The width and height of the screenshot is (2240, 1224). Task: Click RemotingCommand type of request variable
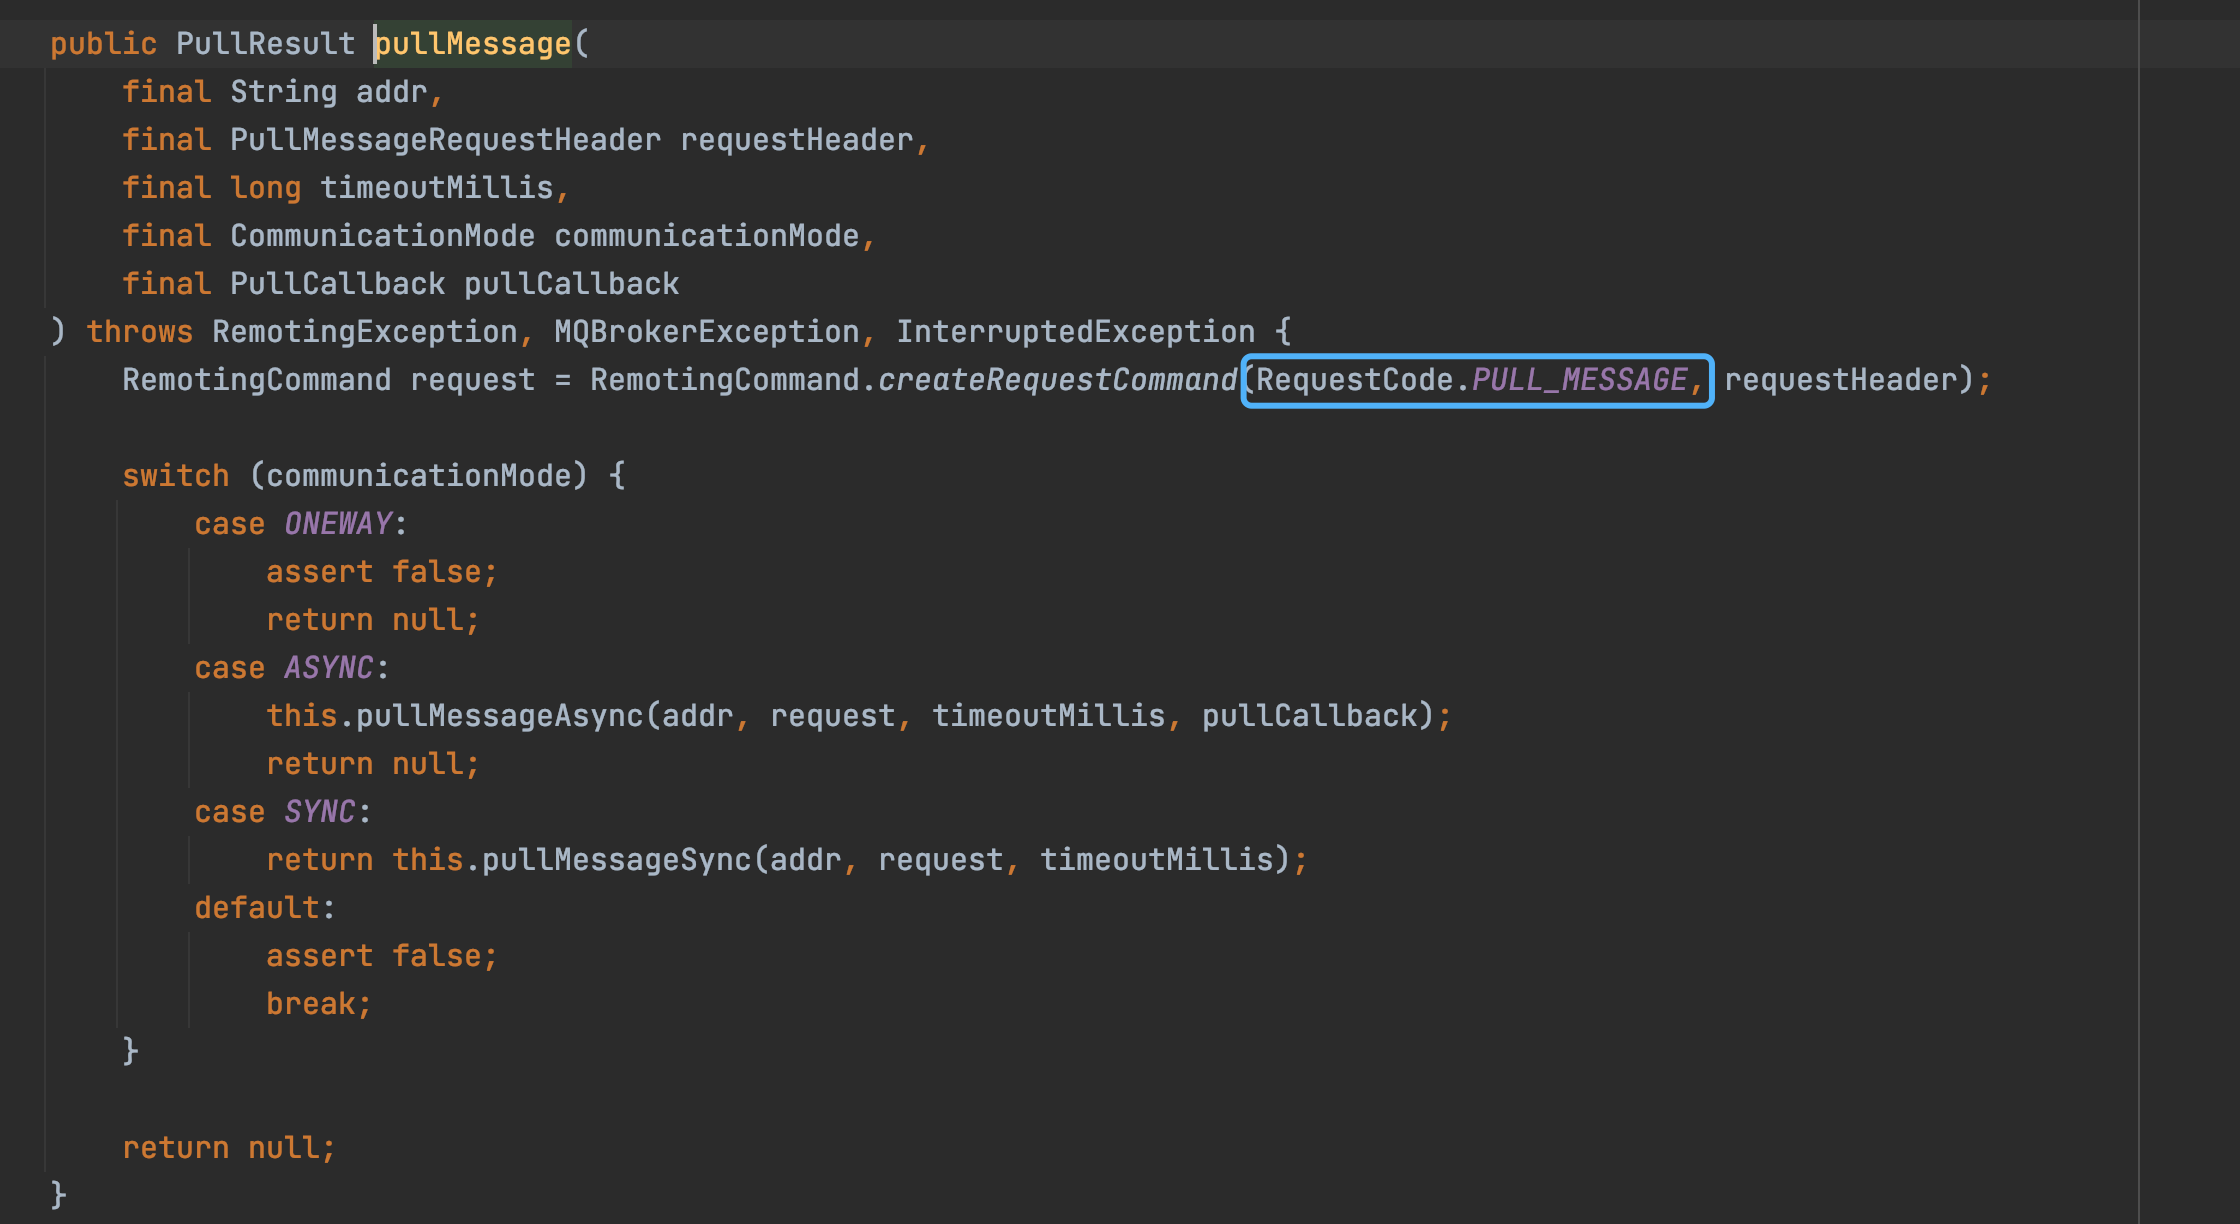(x=256, y=380)
